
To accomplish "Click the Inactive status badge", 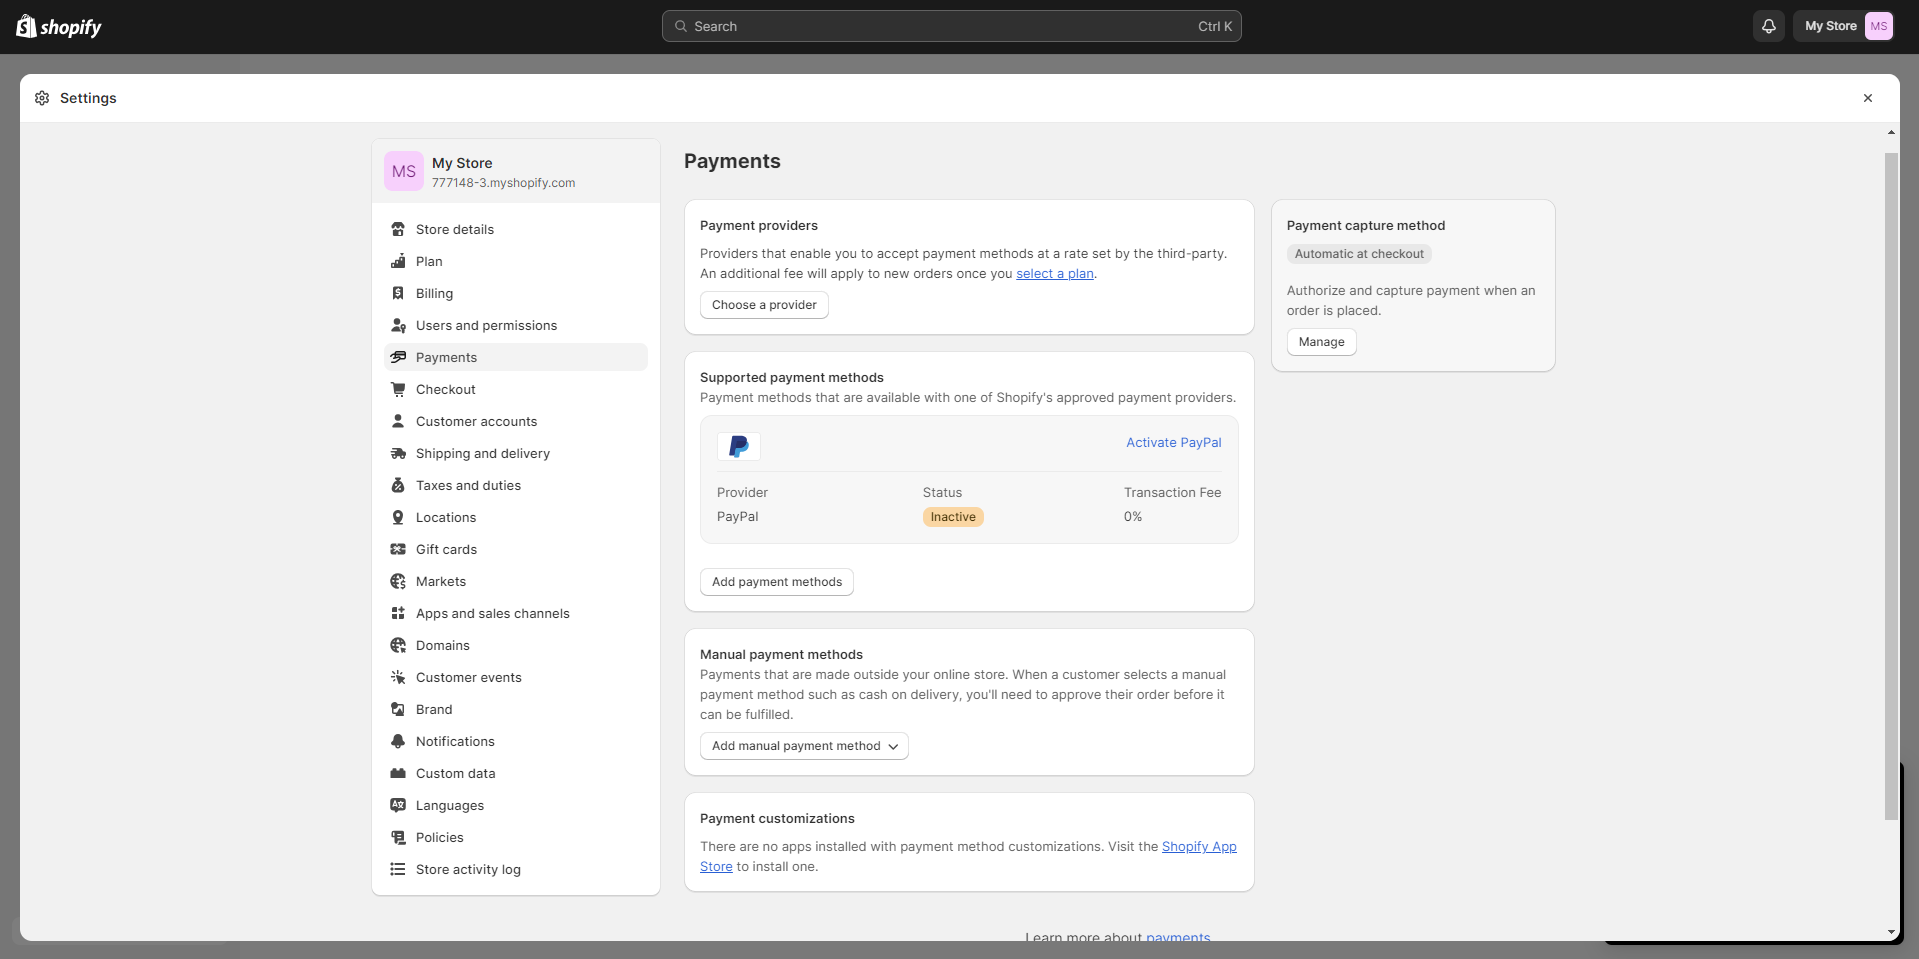I will [953, 517].
